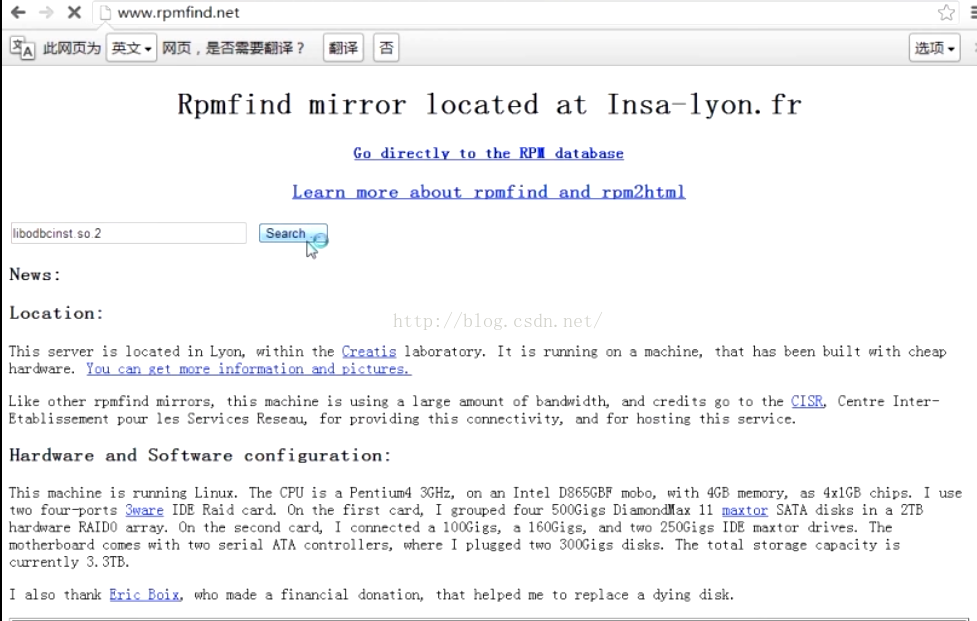Click the browser forward arrow
This screenshot has width=977, height=621.
pyautogui.click(x=46, y=12)
